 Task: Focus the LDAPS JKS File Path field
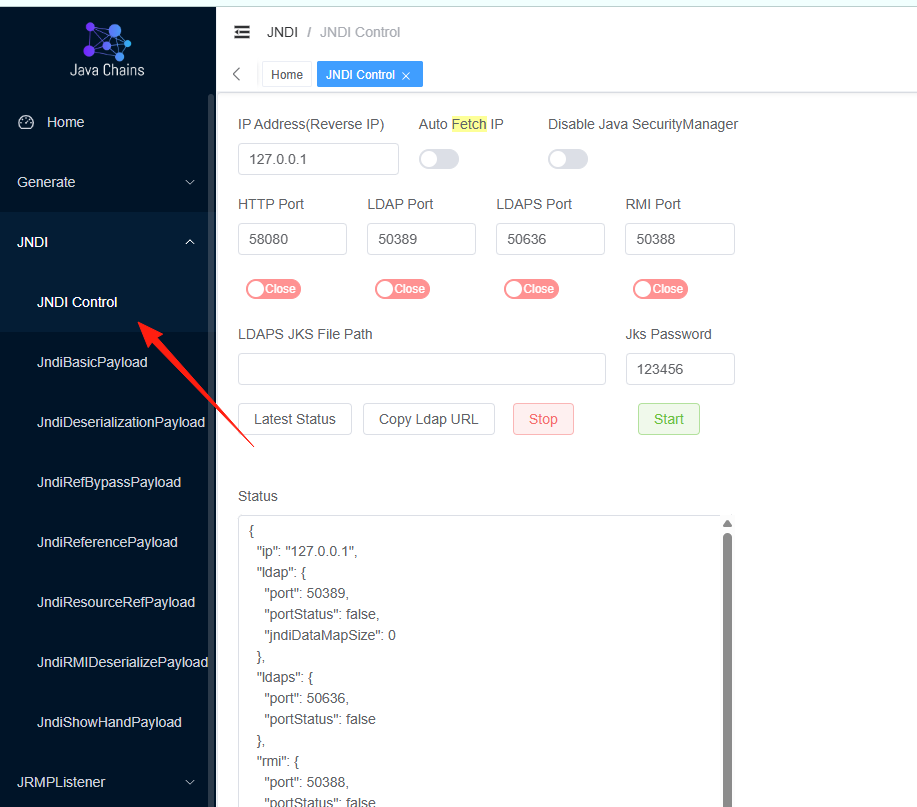point(422,369)
